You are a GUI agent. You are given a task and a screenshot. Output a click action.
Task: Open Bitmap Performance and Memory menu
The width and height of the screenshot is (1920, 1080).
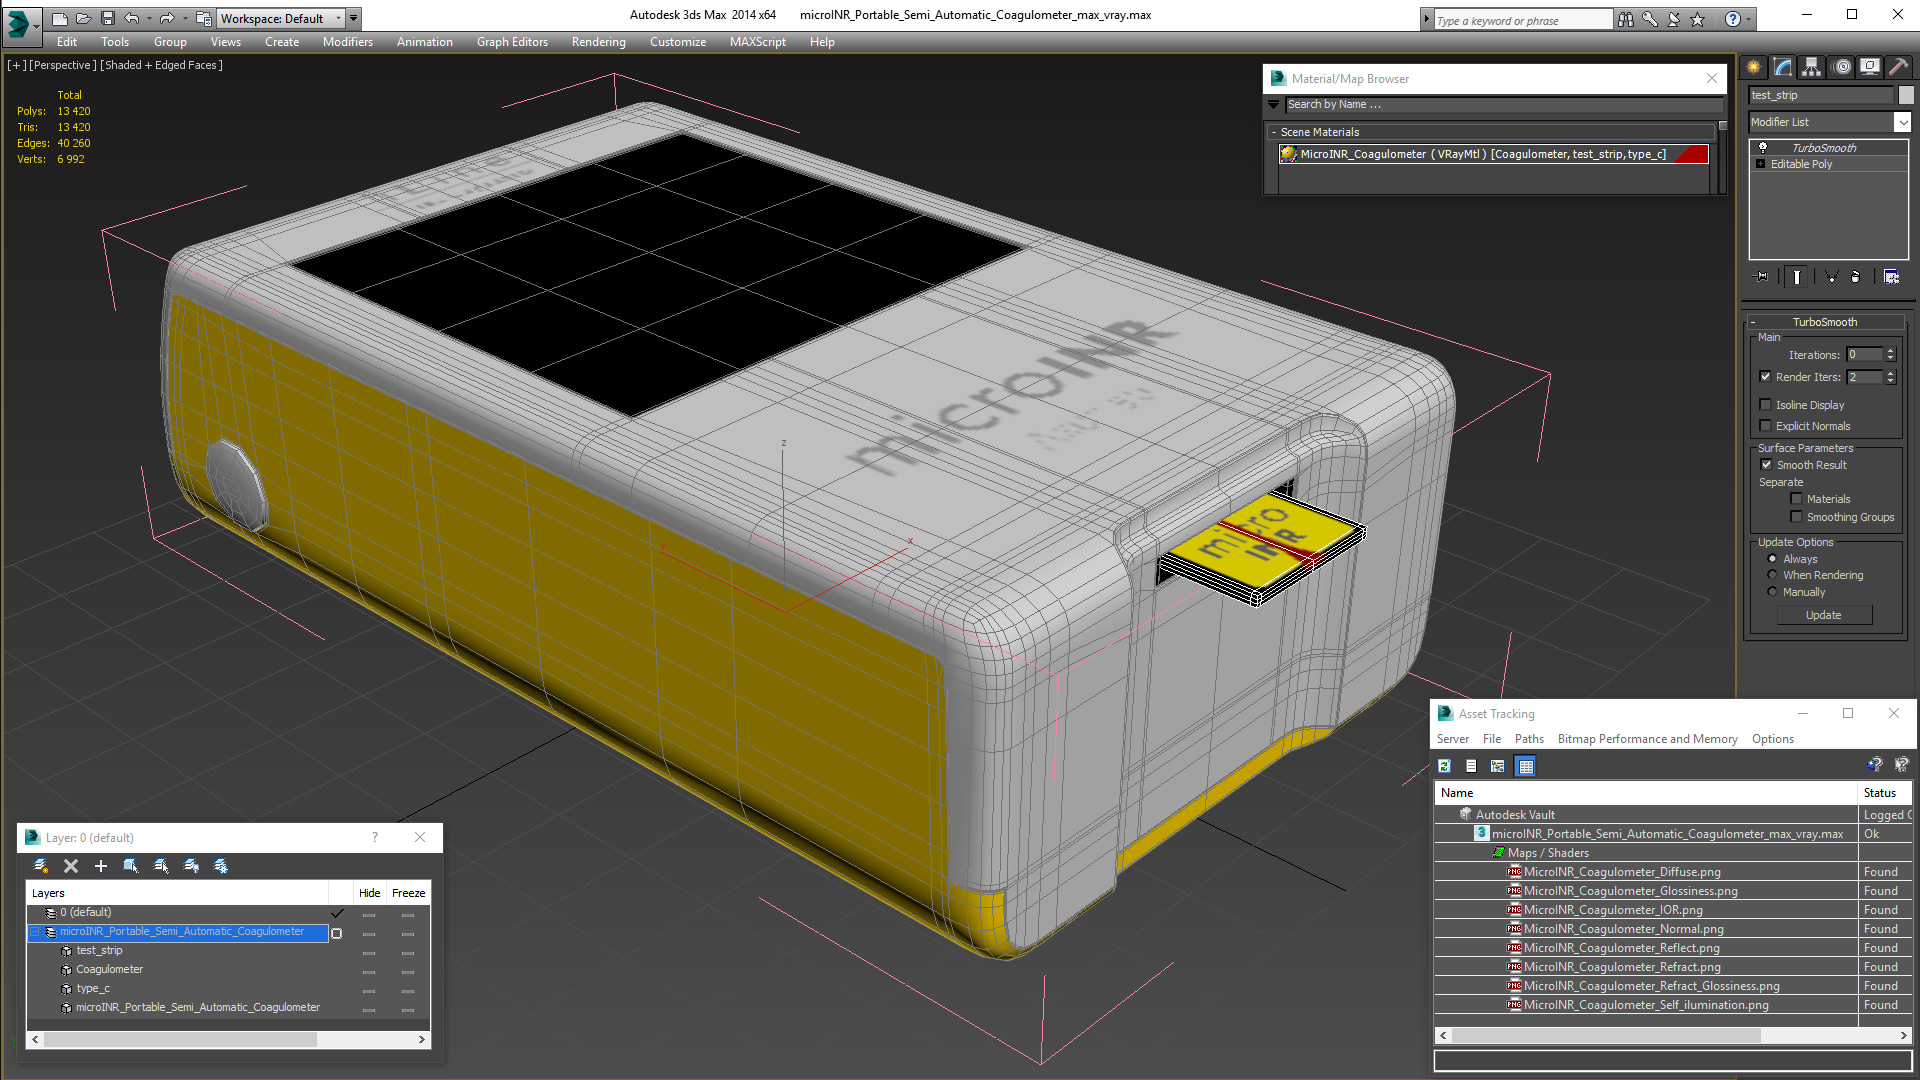click(x=1647, y=739)
